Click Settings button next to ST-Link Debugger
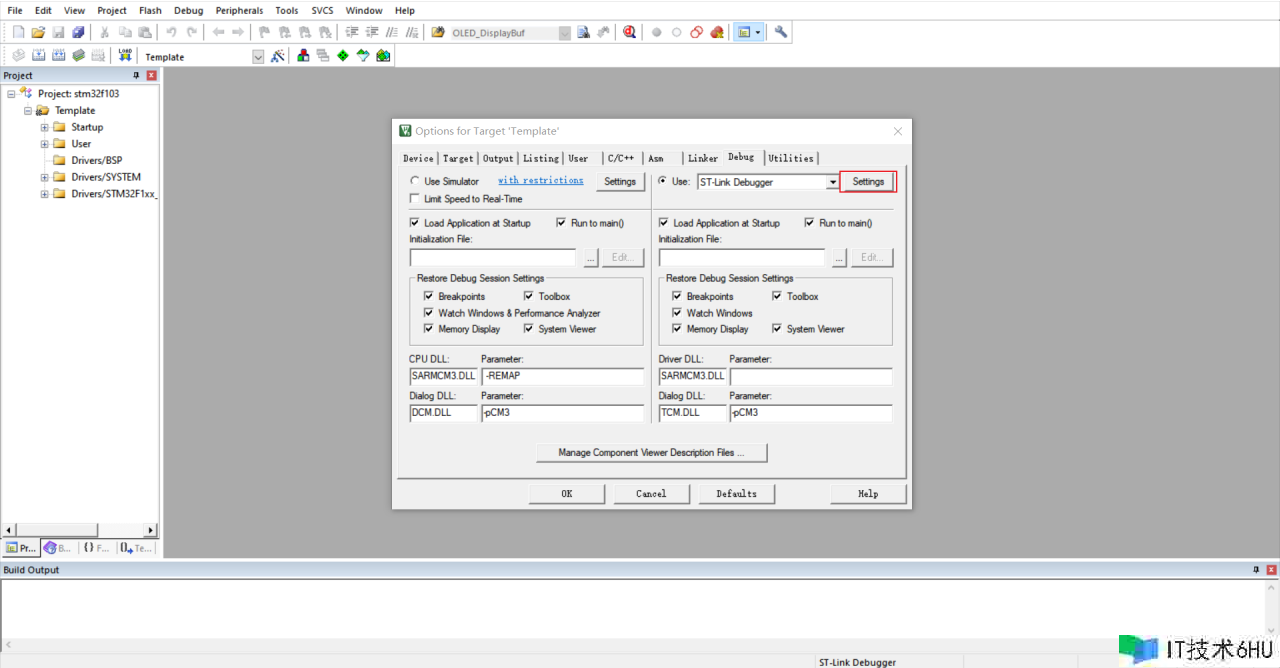1280x668 pixels. click(868, 182)
